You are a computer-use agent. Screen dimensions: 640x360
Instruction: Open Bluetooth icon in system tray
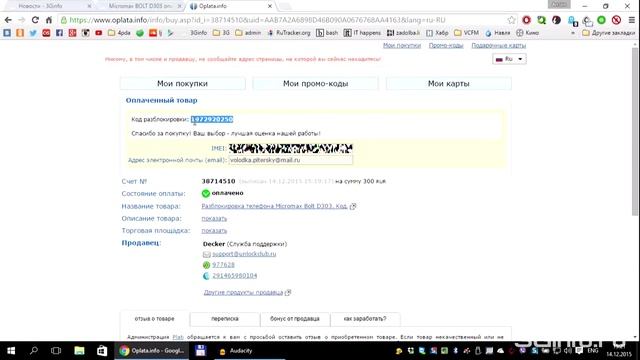click(456, 351)
